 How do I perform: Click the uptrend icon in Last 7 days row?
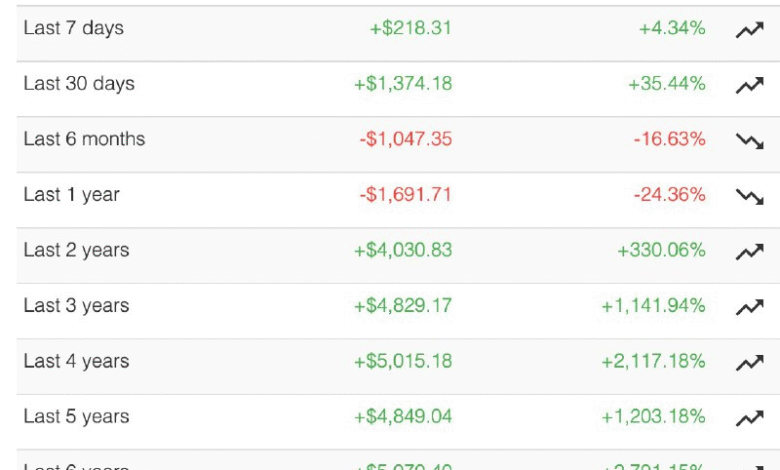[x=750, y=30]
